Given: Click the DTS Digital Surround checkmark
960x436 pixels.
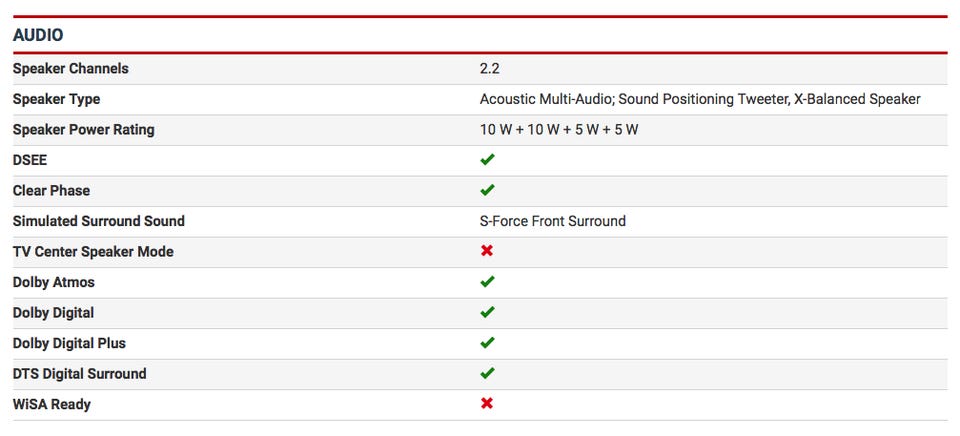Looking at the screenshot, I should [x=487, y=373].
